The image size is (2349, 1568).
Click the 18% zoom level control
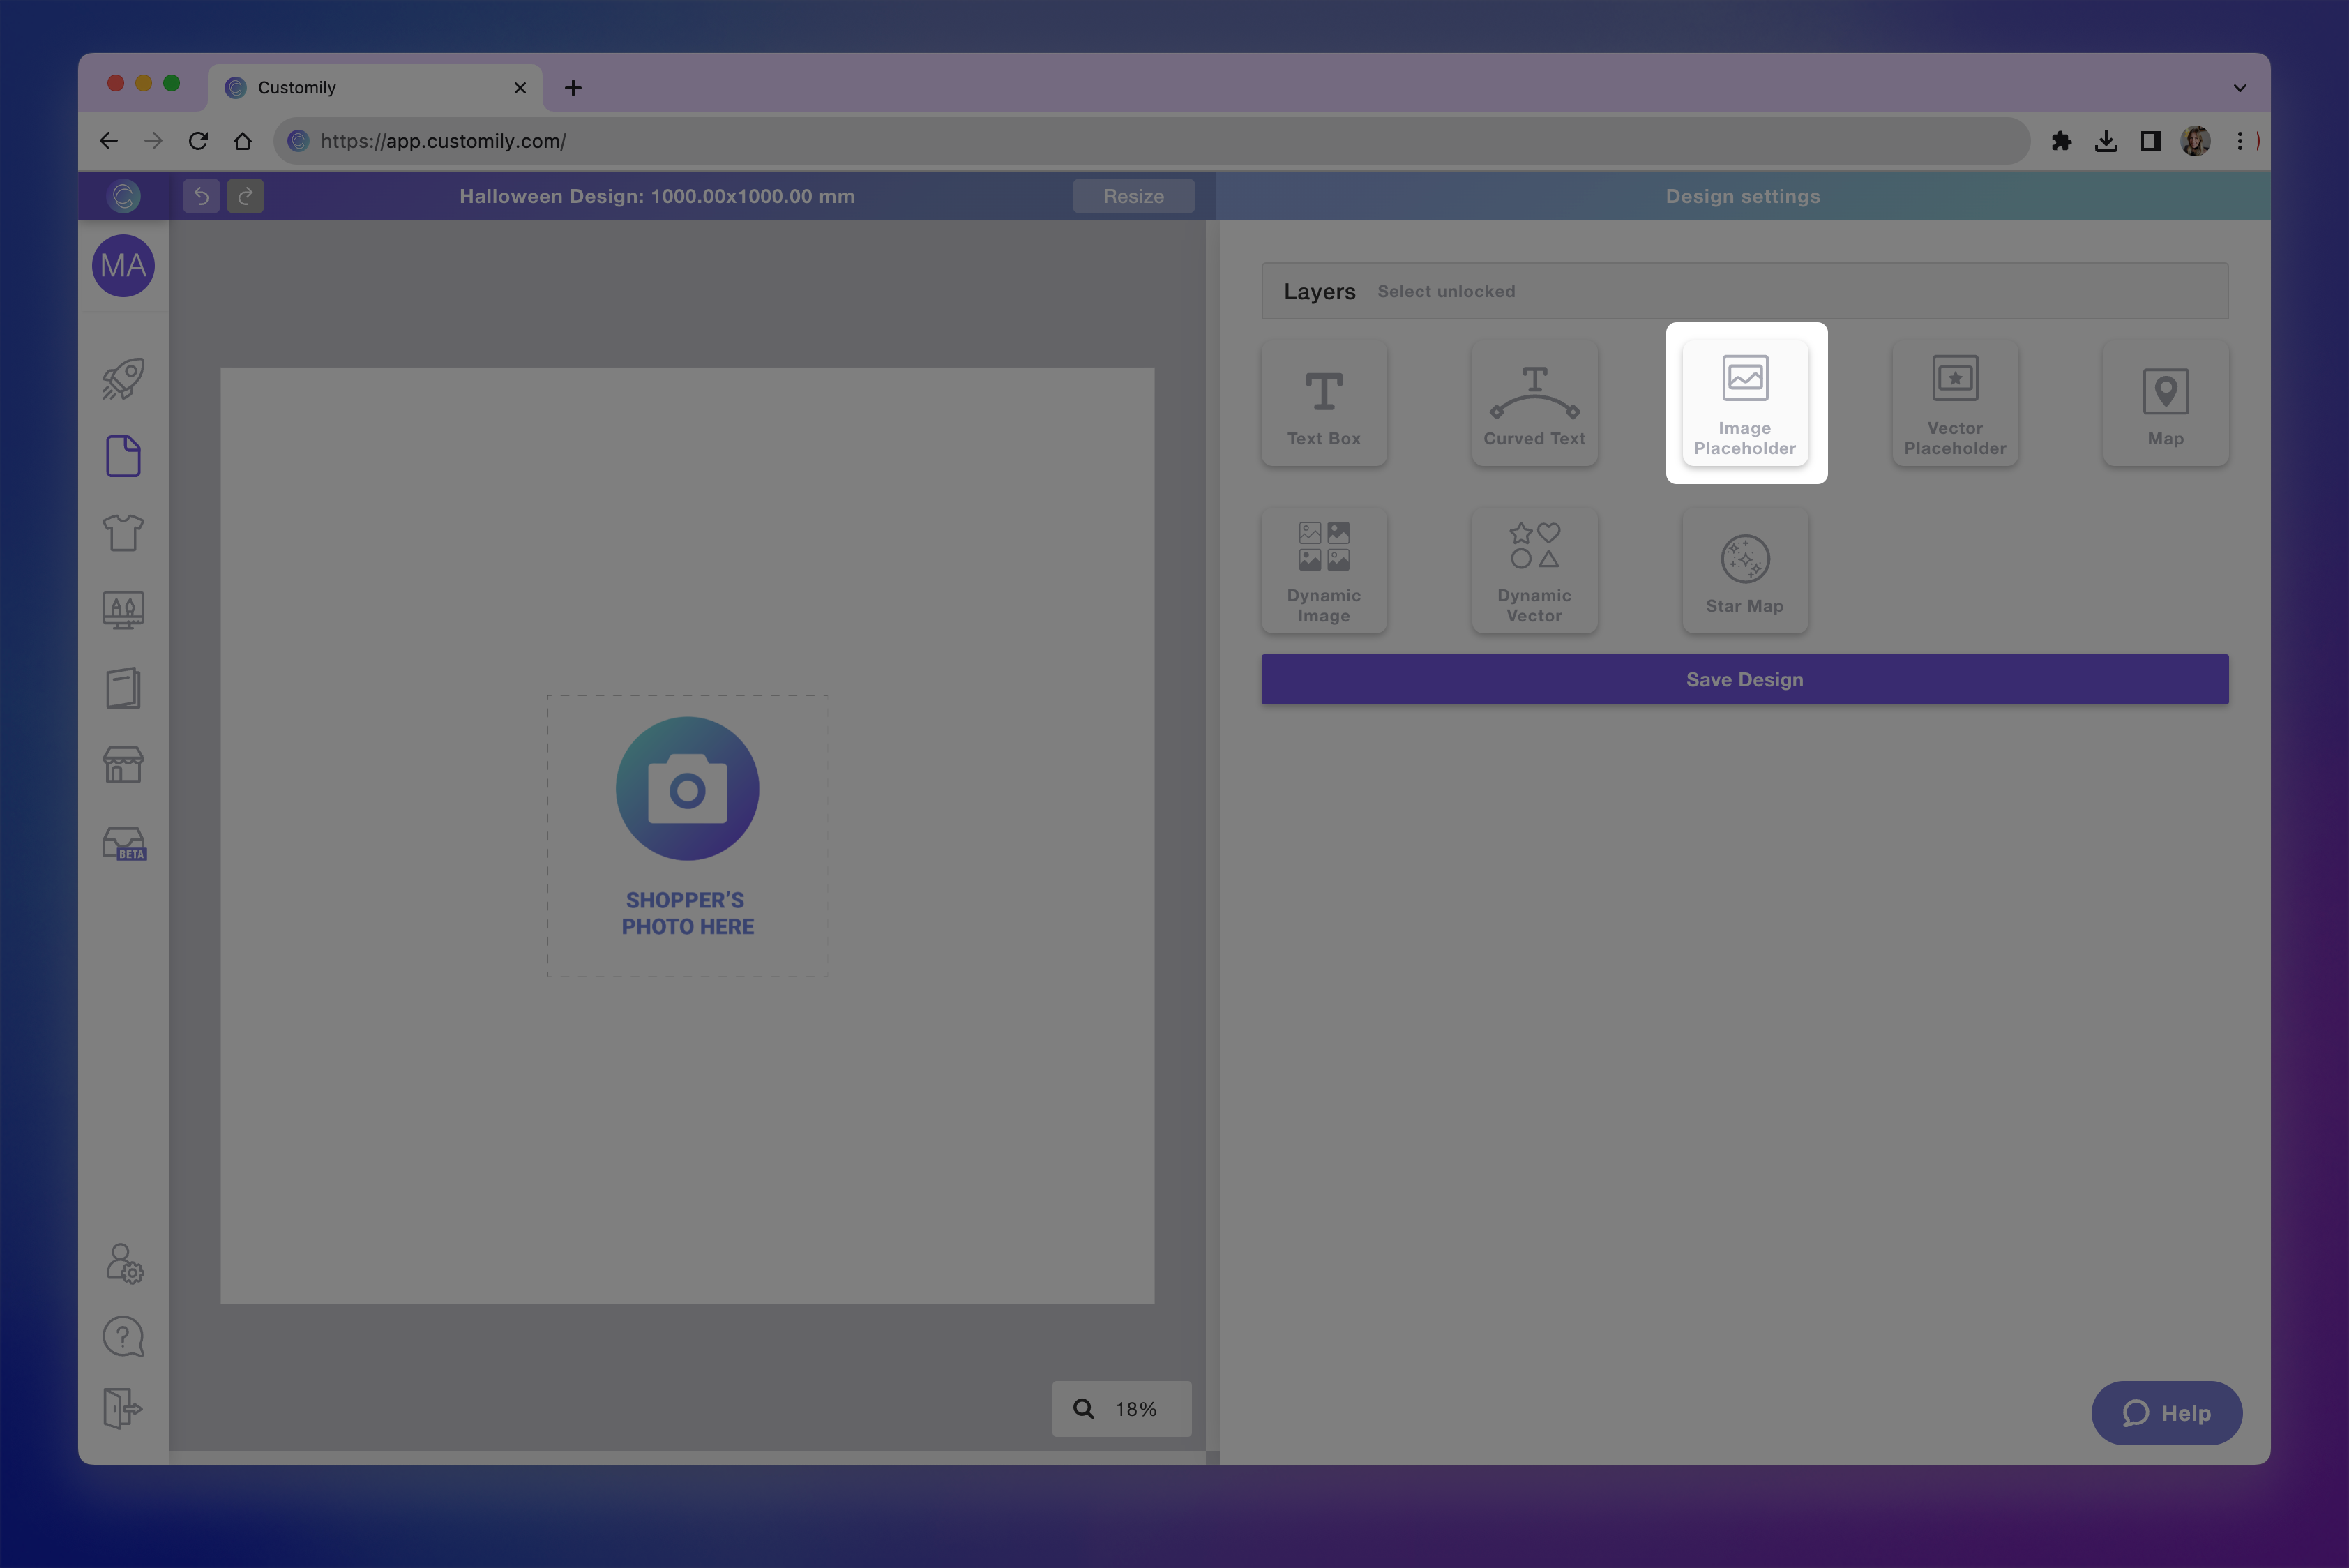click(x=1121, y=1409)
